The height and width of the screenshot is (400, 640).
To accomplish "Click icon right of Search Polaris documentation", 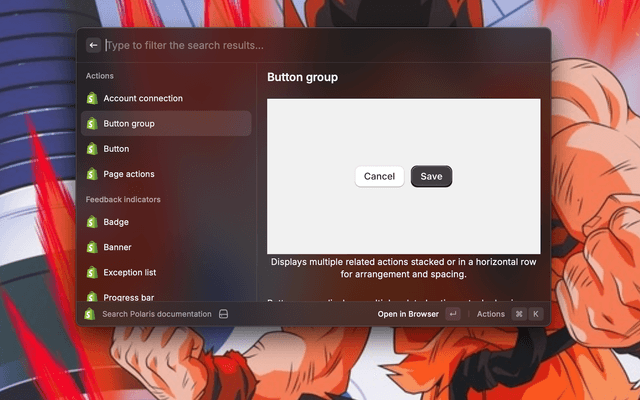I will (x=224, y=314).
